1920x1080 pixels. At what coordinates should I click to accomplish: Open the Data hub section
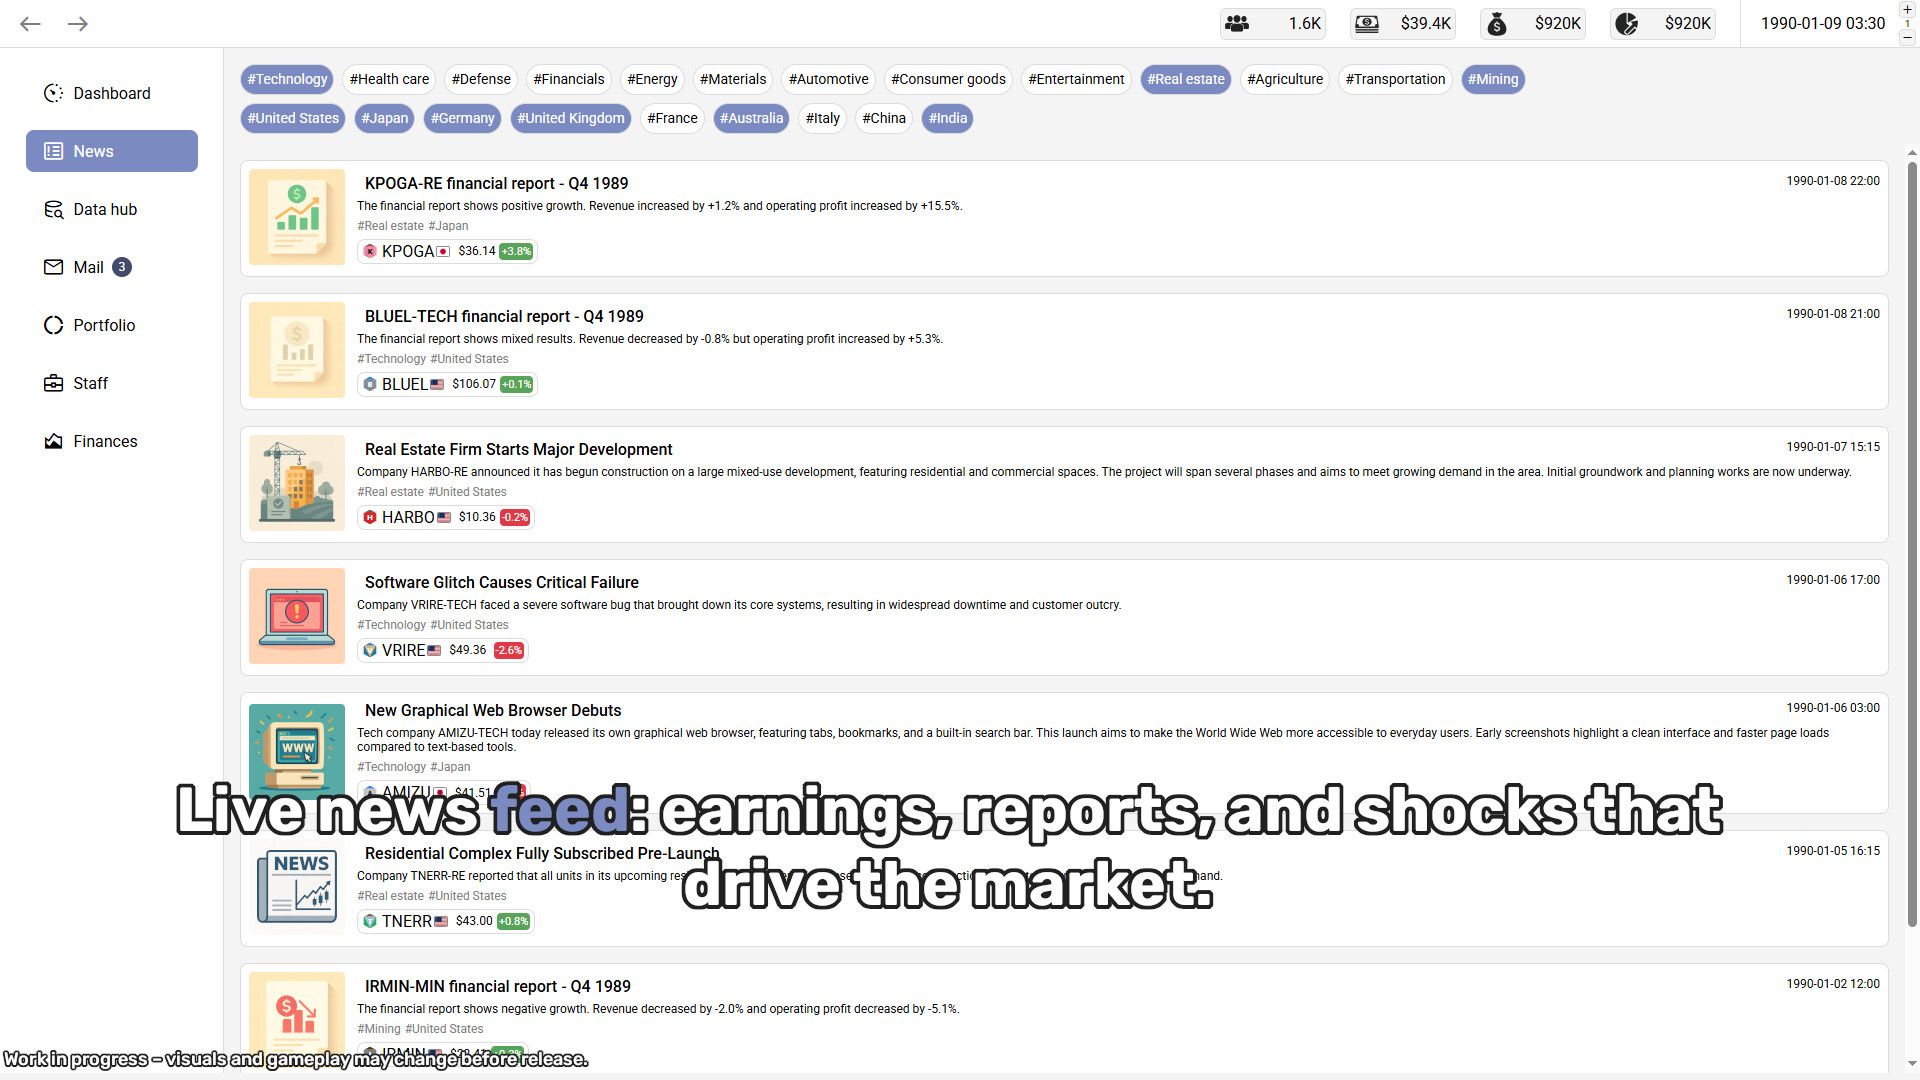[104, 209]
